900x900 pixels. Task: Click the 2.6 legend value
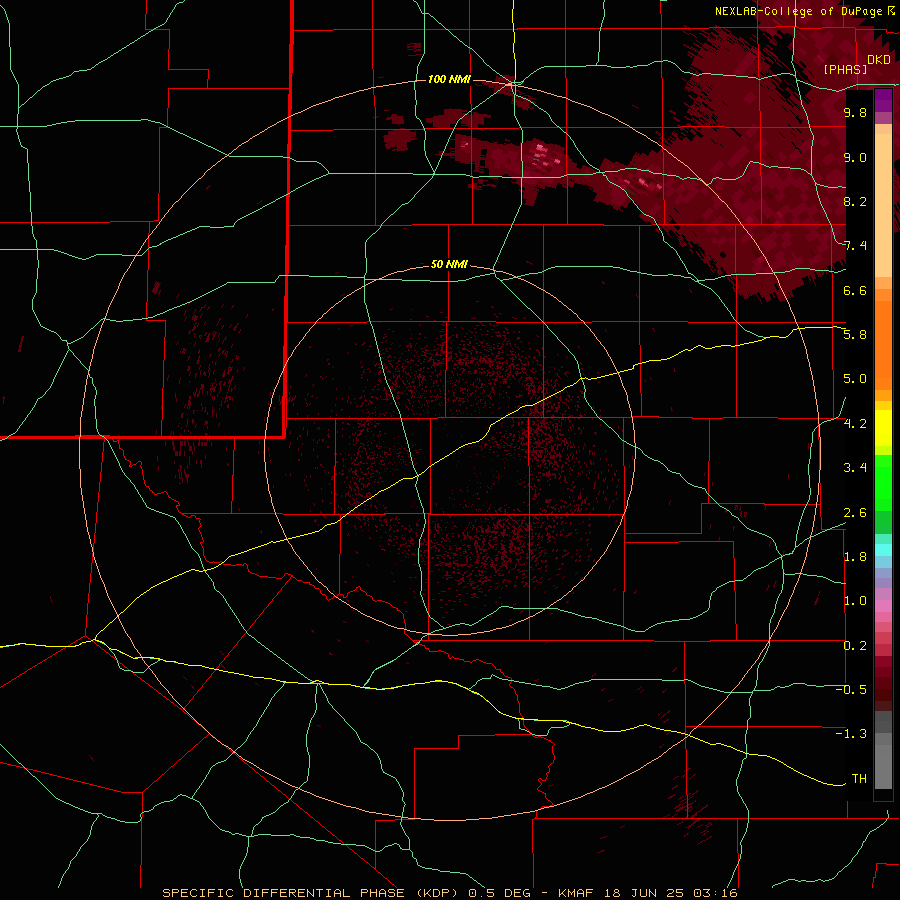click(x=855, y=512)
